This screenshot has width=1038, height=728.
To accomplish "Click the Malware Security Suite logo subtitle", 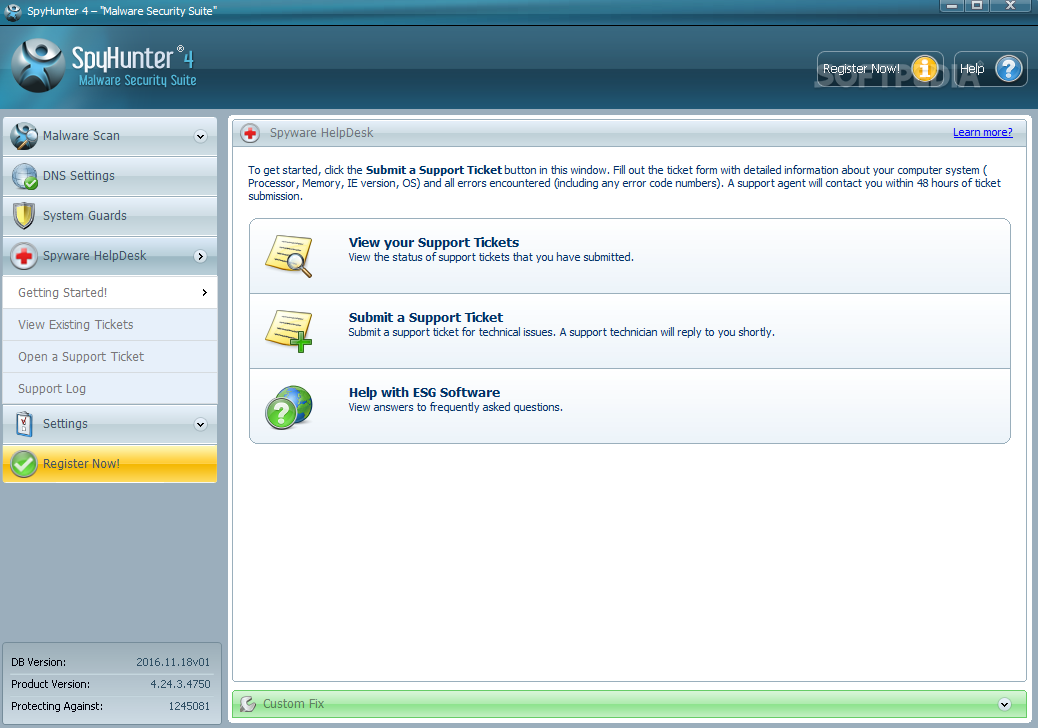I will 138,81.
